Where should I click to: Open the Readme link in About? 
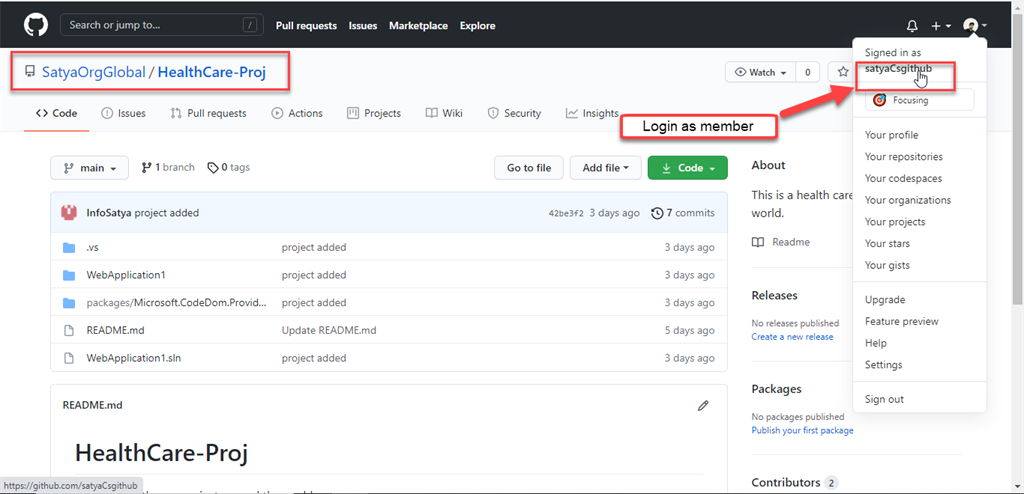click(781, 242)
